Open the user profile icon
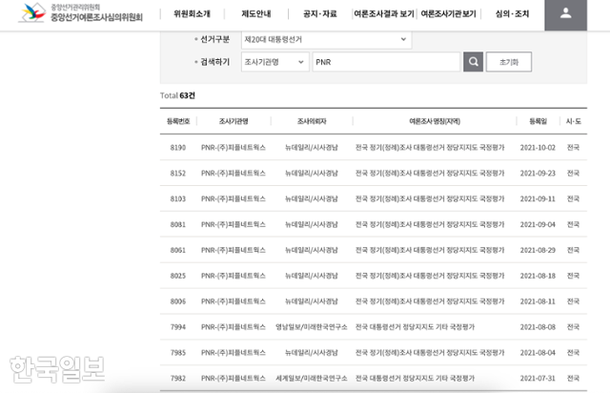 click(x=566, y=14)
